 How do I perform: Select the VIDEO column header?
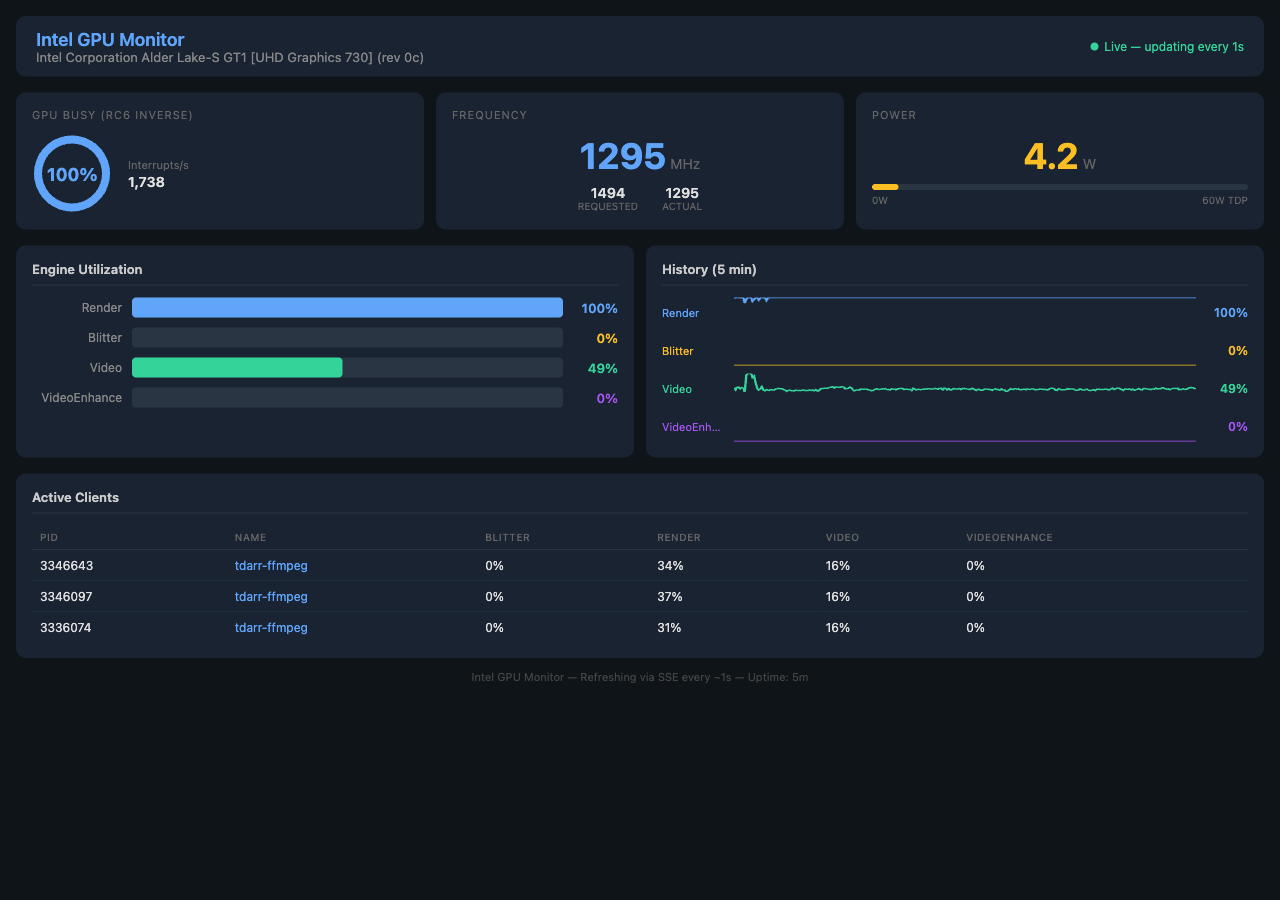coord(842,537)
